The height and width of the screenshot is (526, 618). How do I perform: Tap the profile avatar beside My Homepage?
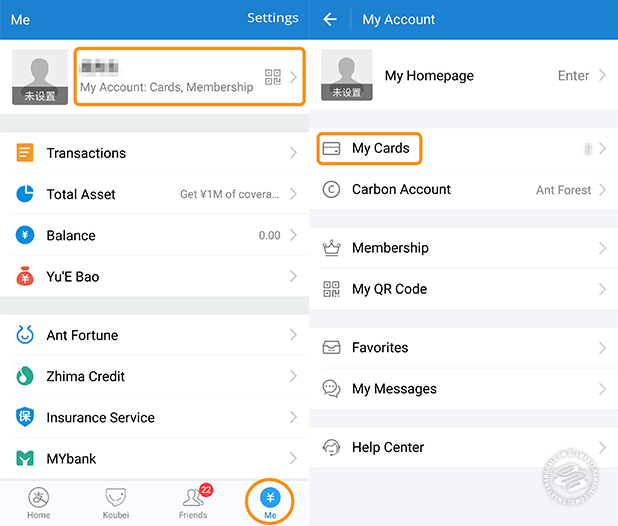coord(348,76)
